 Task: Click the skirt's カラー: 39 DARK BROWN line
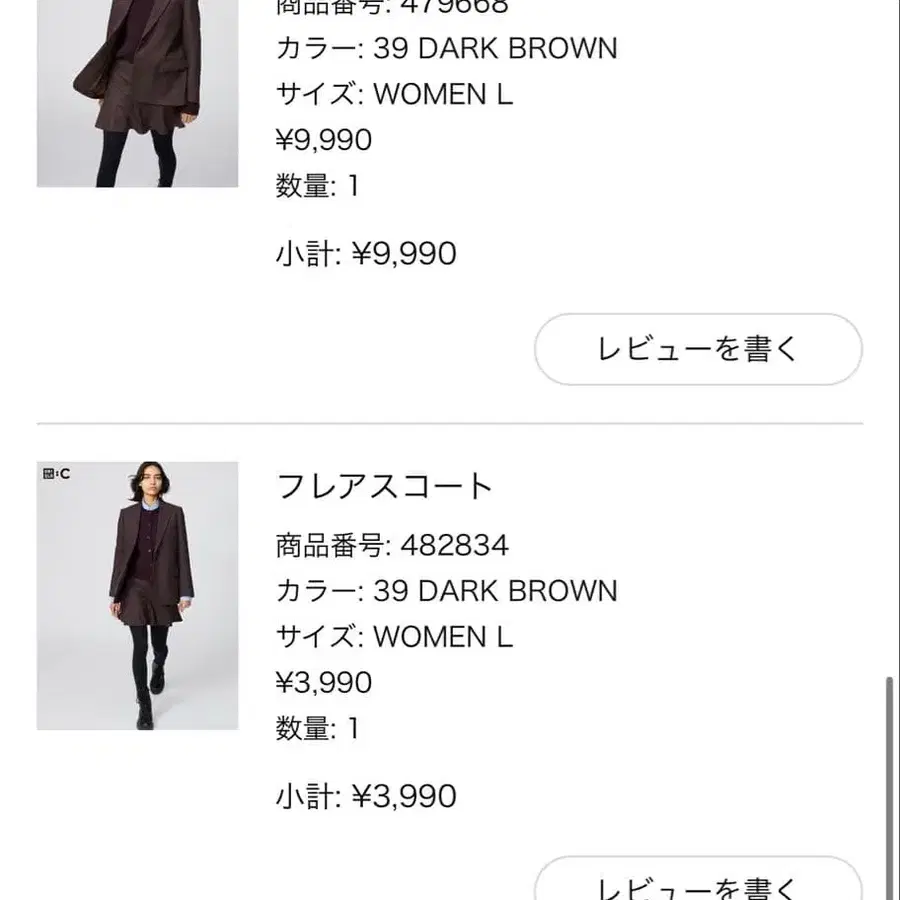[446, 591]
